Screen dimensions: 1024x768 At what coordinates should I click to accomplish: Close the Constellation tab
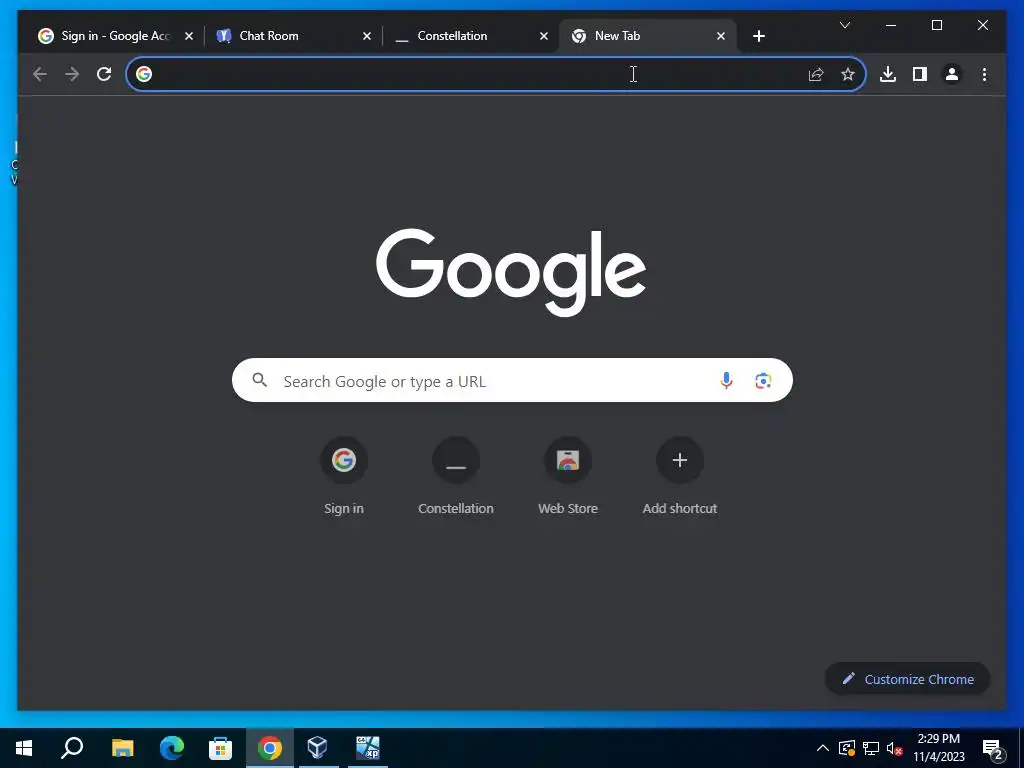(x=543, y=36)
